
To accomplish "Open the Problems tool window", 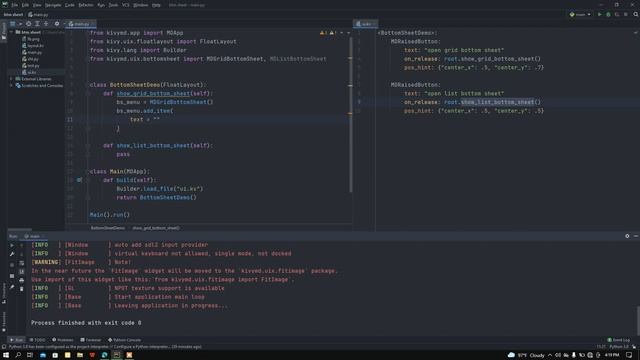I will [x=62, y=340].
